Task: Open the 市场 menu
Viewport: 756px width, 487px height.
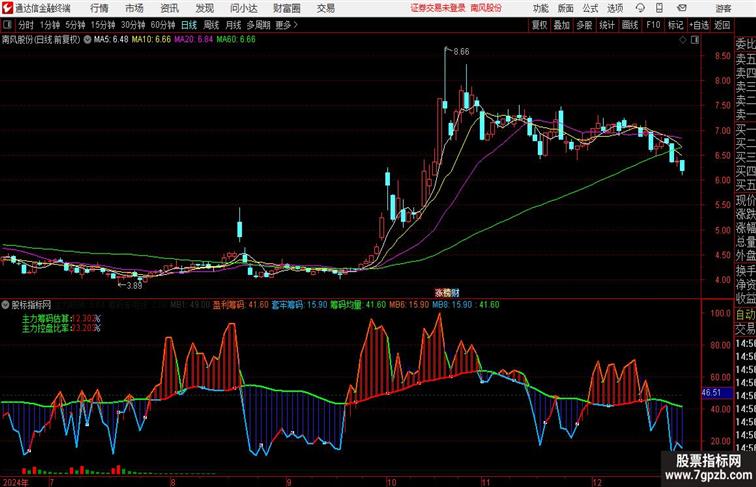Action: coord(134,8)
